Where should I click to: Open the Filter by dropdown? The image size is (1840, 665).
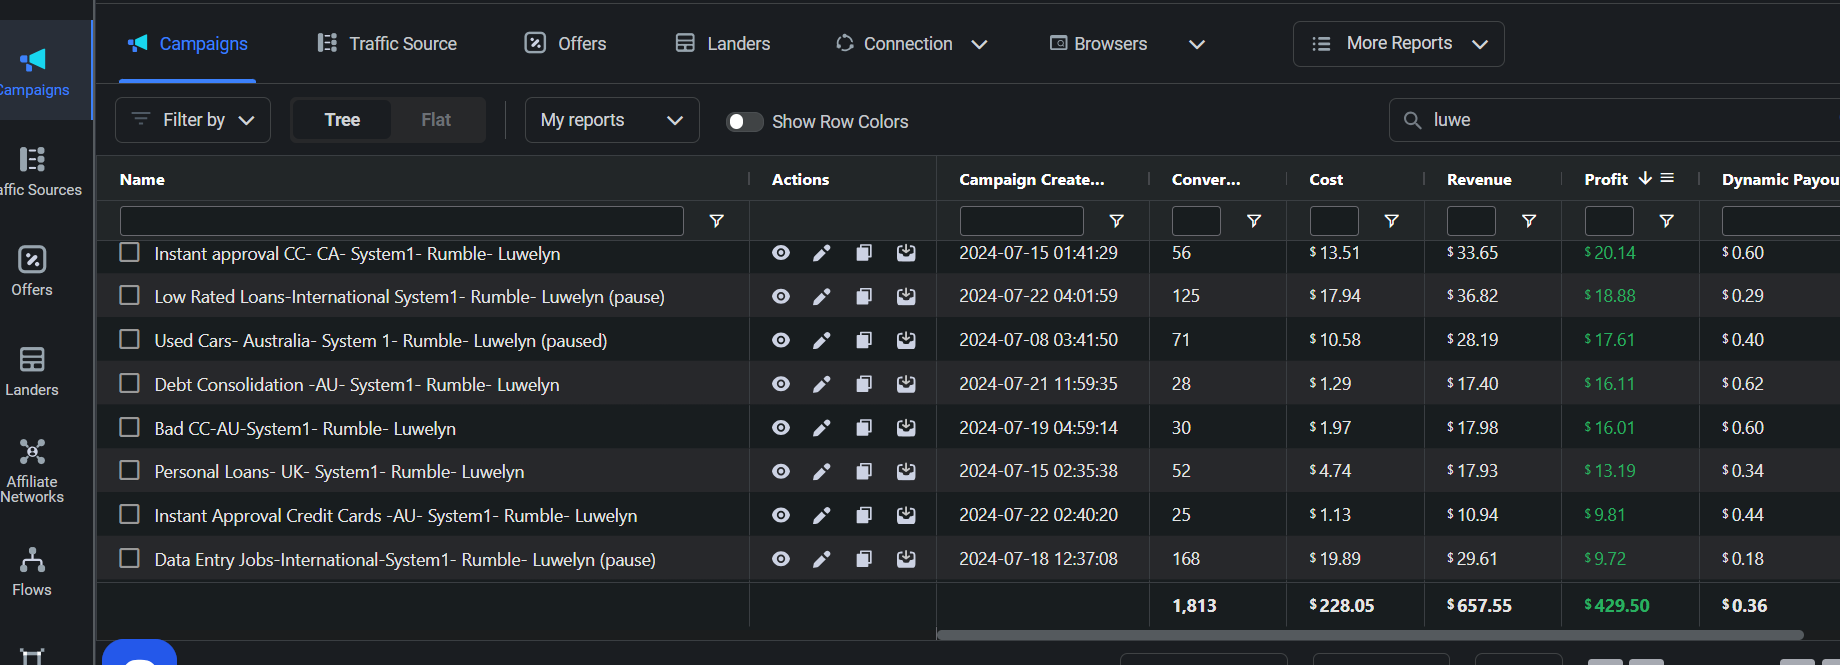tap(193, 120)
